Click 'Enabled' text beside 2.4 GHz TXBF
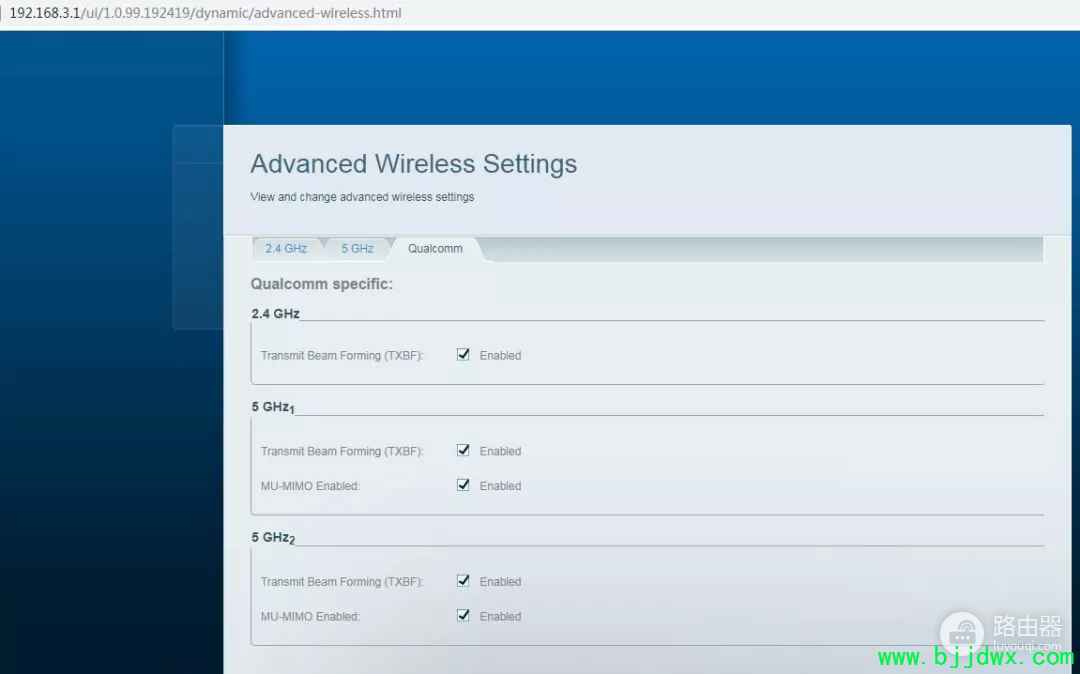This screenshot has width=1080, height=674. (x=500, y=355)
